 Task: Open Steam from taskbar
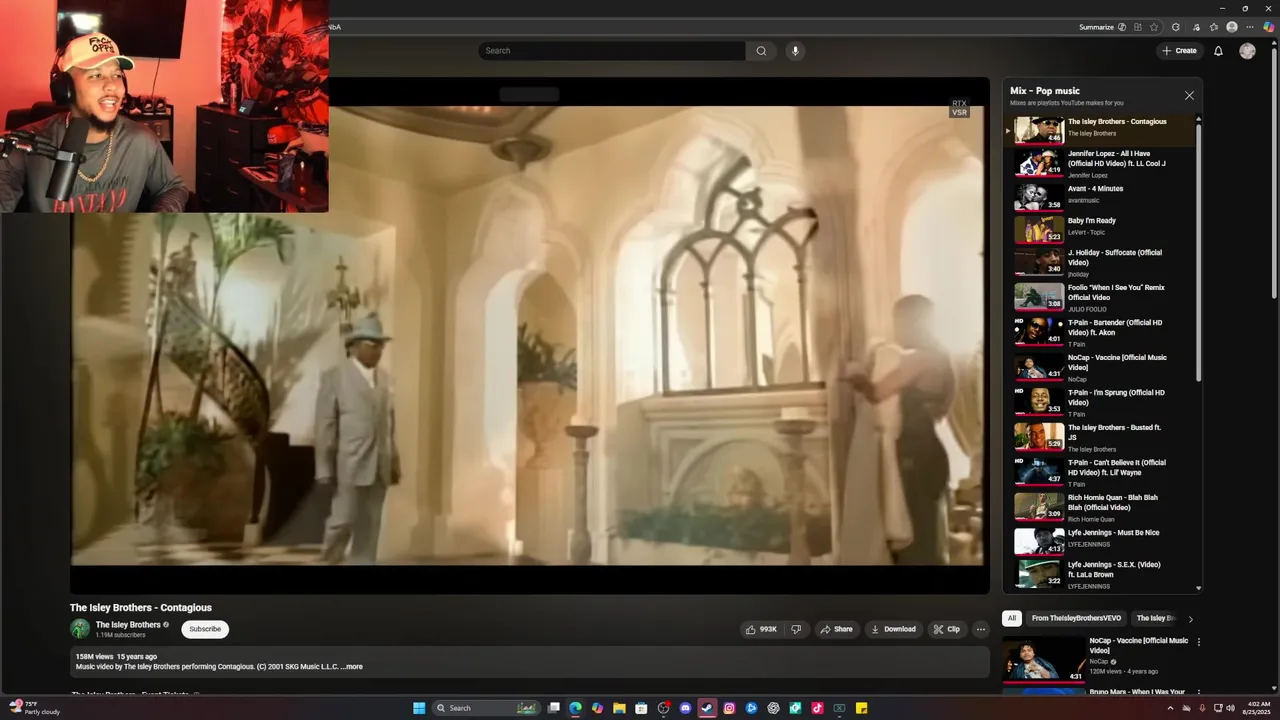point(707,708)
